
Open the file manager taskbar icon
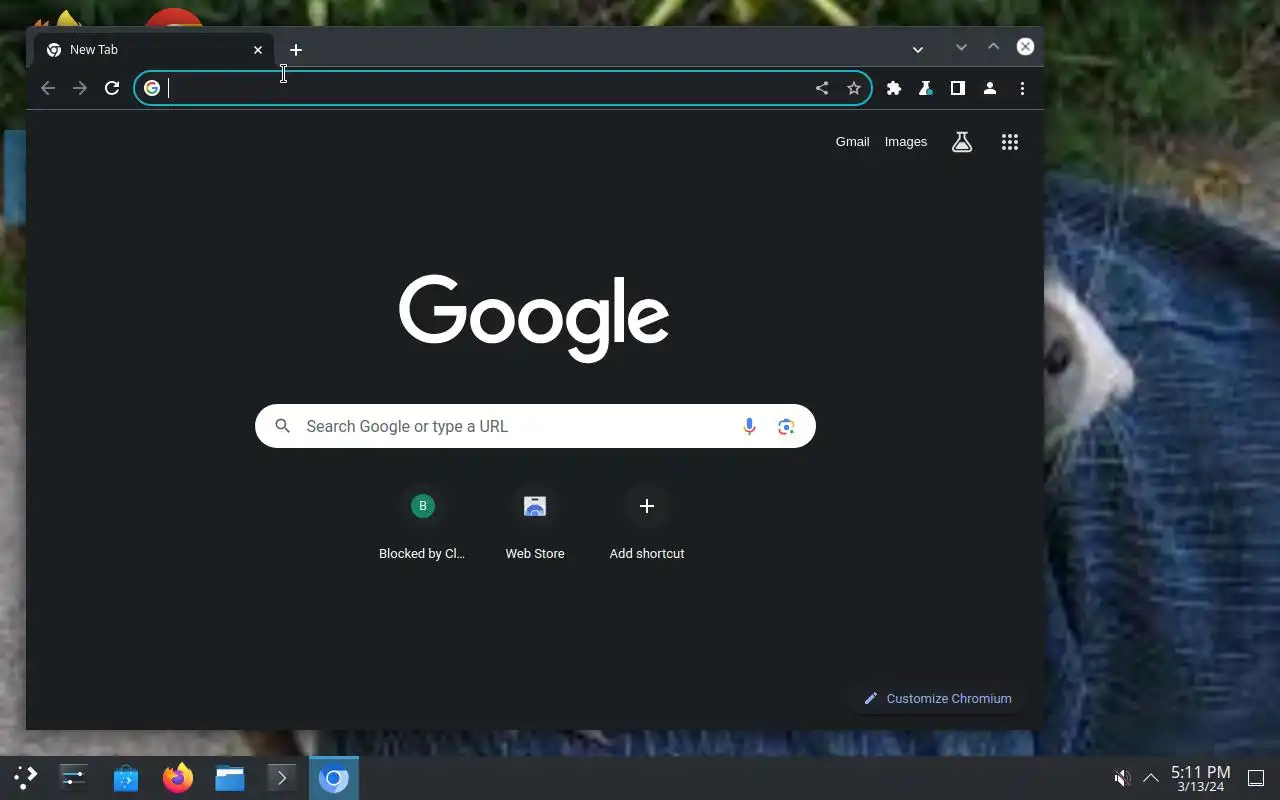[230, 777]
